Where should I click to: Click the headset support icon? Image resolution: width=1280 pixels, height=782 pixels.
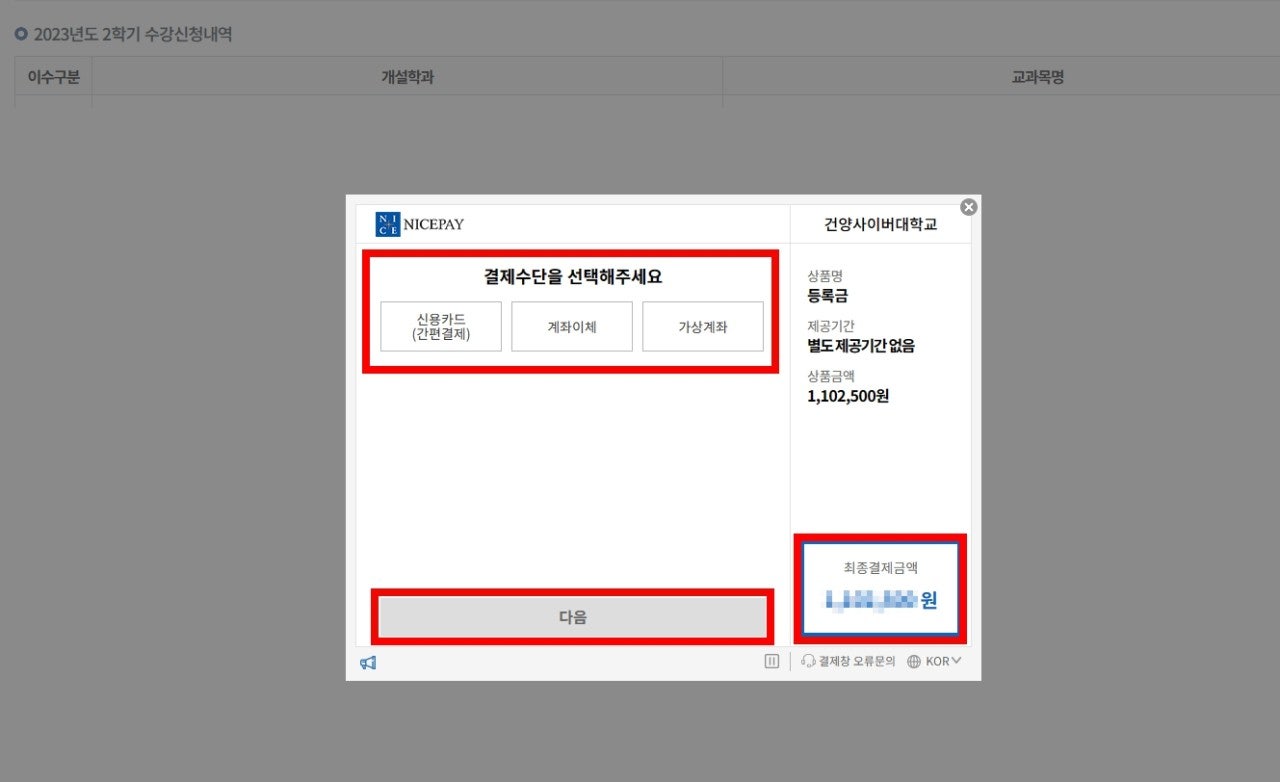[808, 661]
